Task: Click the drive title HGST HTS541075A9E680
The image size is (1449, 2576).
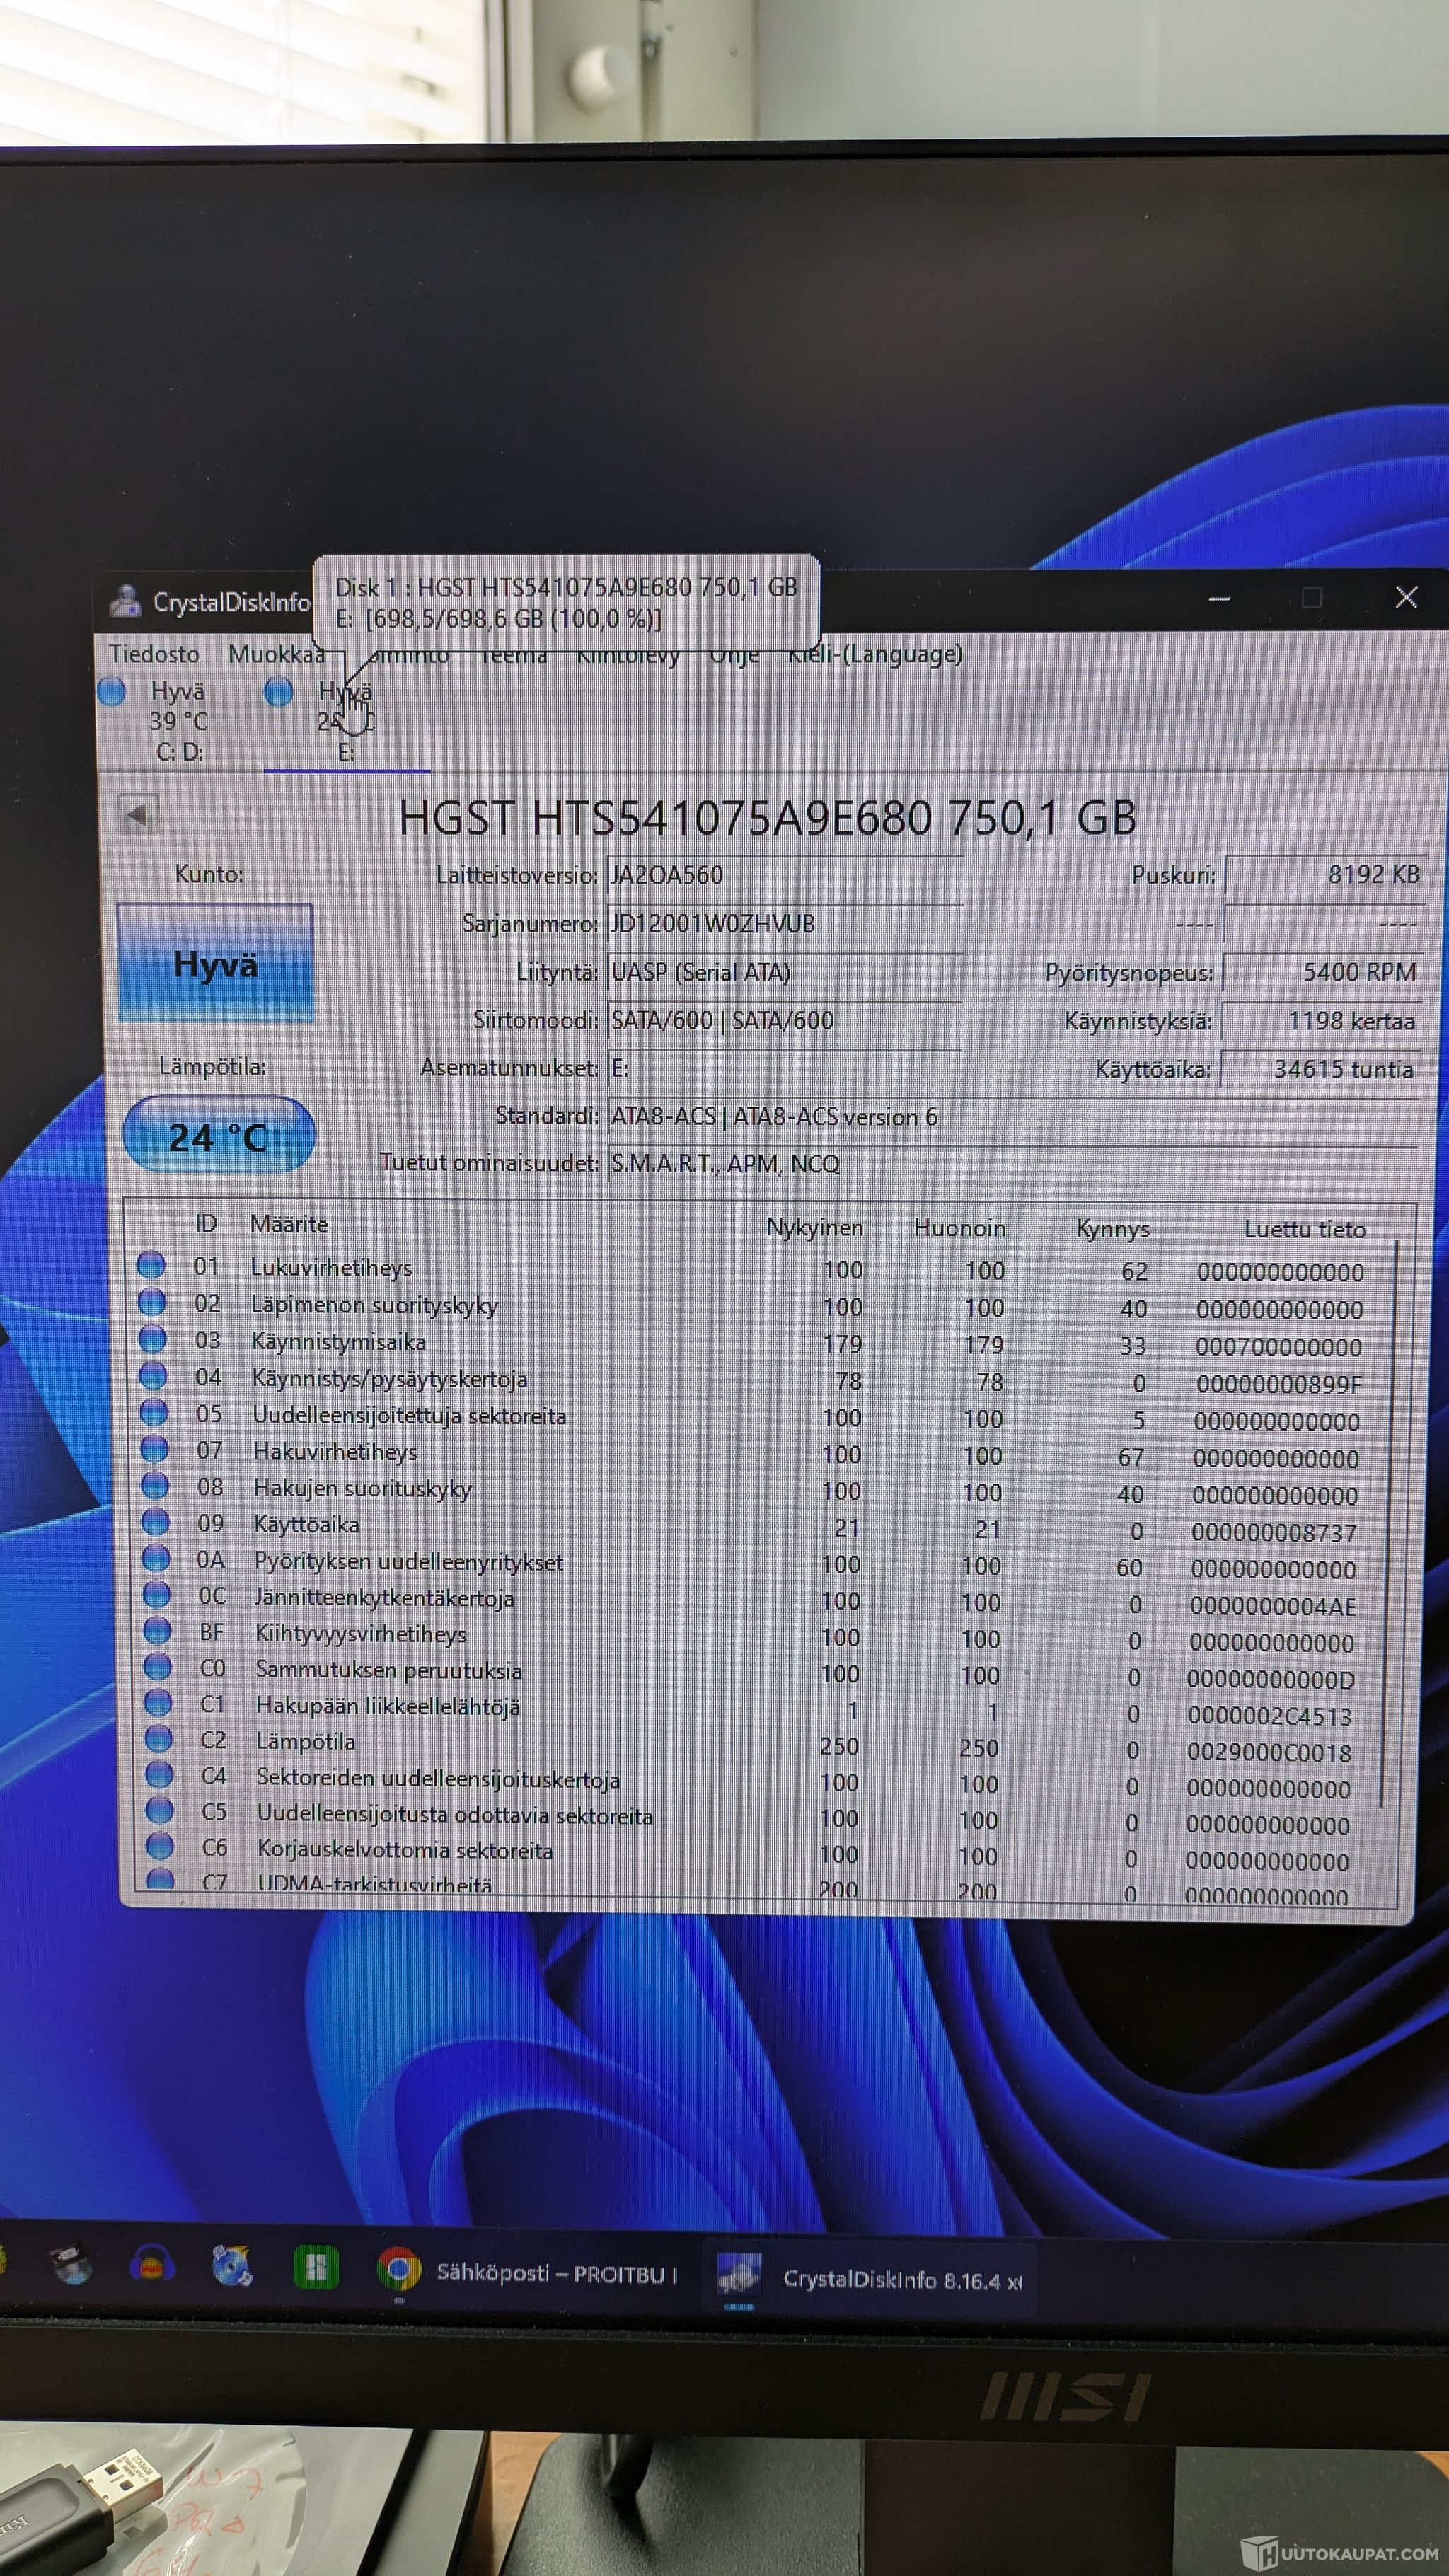Action: 767,818
